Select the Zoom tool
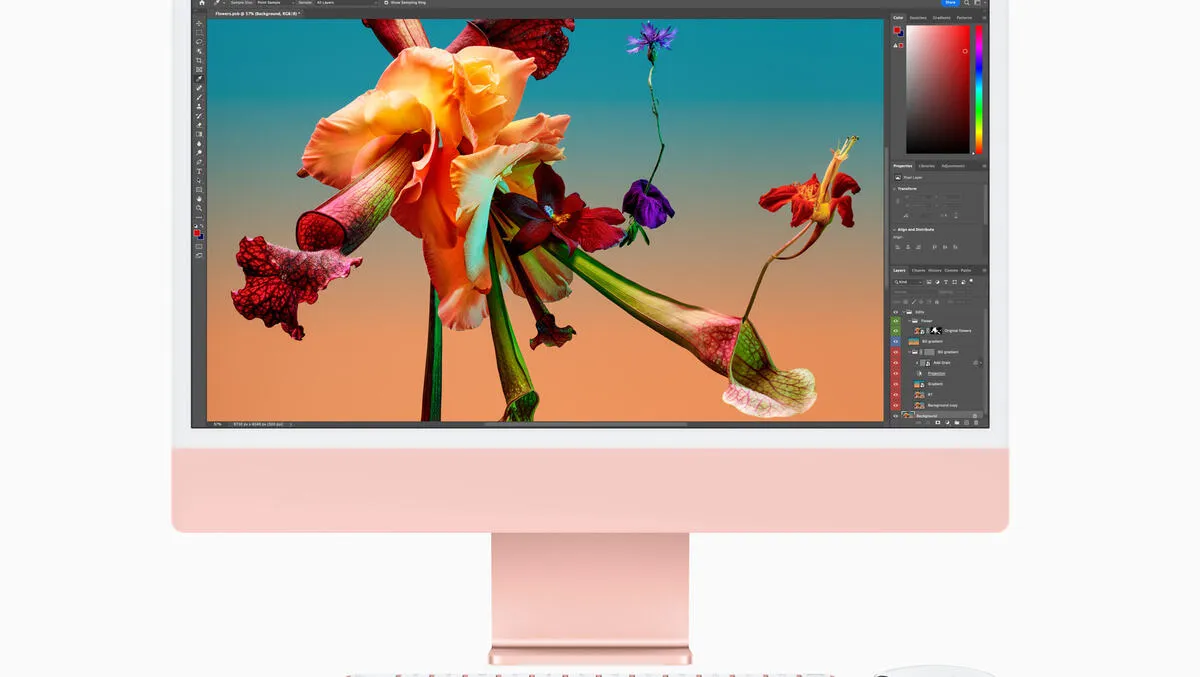Screen dimensions: 1200x677 (199, 208)
